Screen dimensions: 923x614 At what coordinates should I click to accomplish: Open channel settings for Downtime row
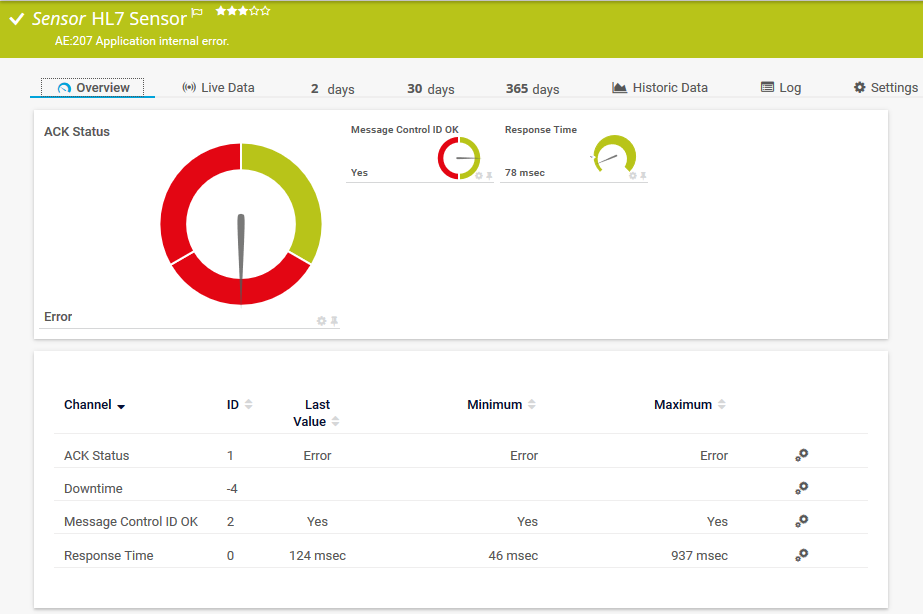801,488
